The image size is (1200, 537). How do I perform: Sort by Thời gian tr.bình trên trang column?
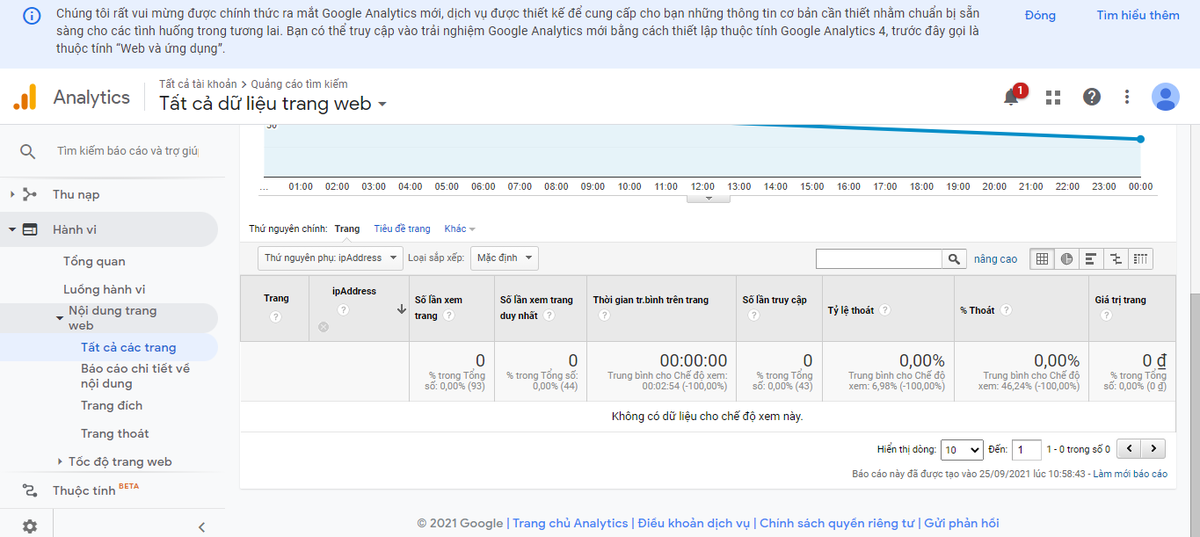tap(650, 300)
